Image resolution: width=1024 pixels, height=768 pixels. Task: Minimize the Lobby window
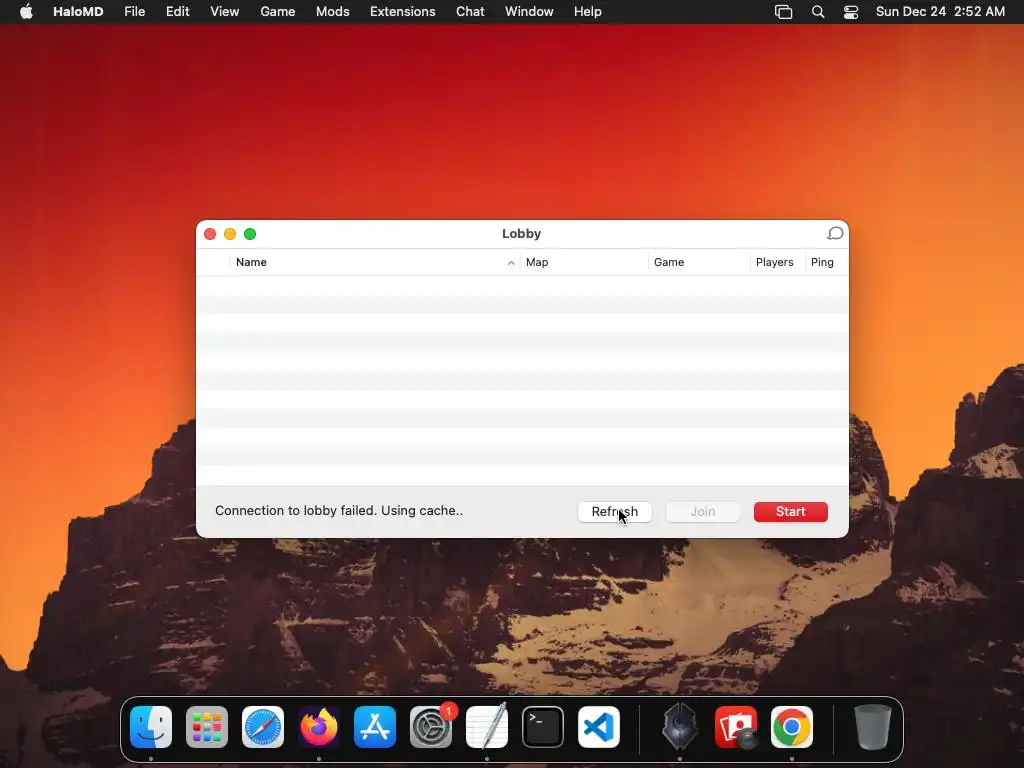coord(230,234)
